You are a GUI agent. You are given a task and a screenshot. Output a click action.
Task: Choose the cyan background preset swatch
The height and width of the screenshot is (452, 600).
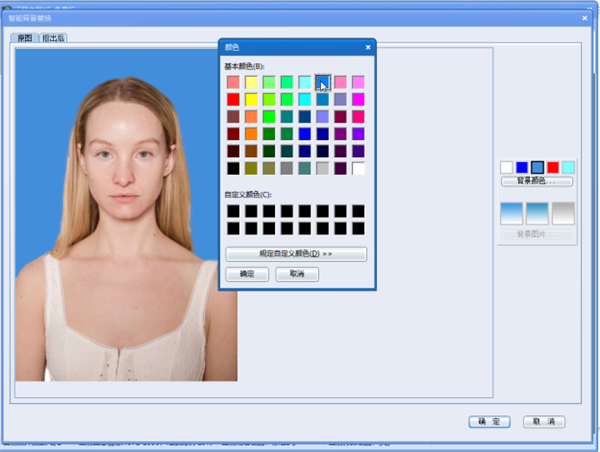[568, 167]
